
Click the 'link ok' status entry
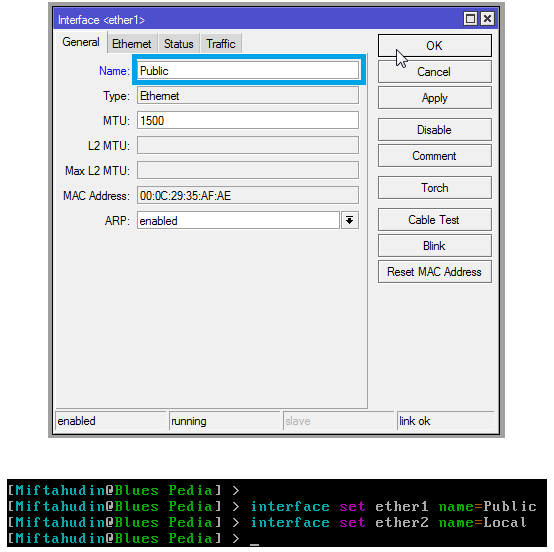click(x=446, y=421)
